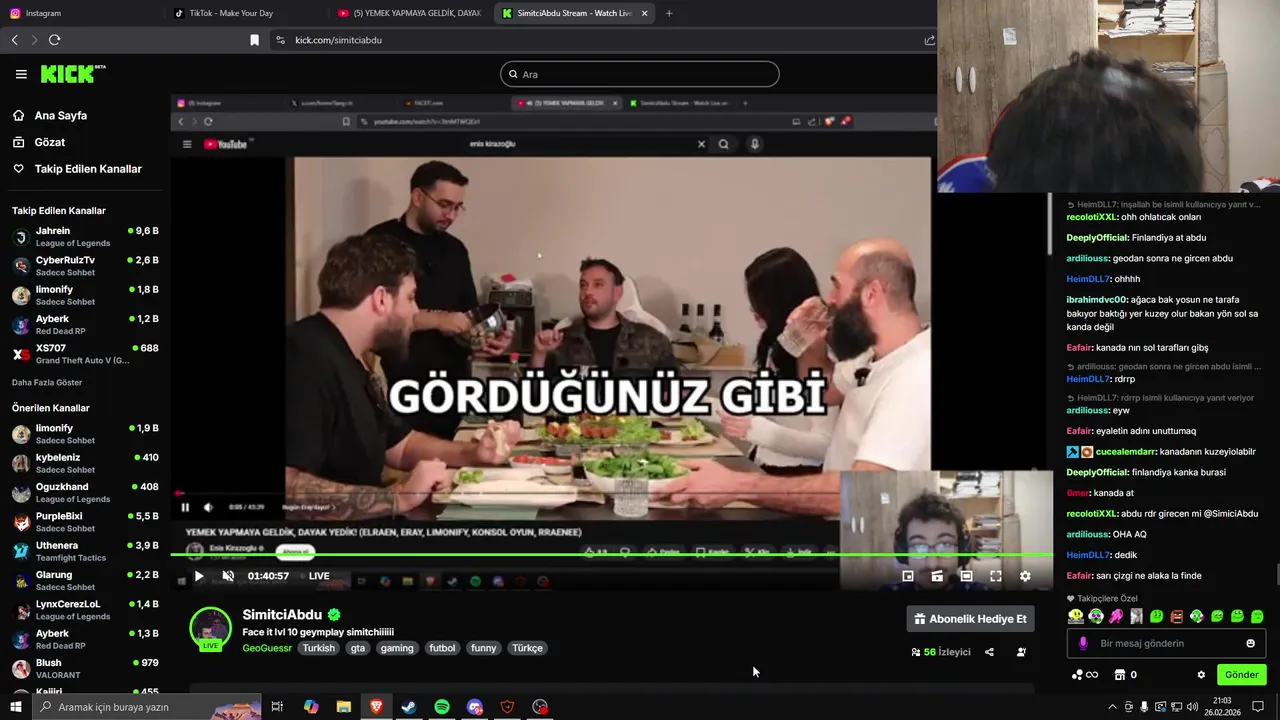Switch to the YEMEK YAPMAYA GELDİK tab
Viewport: 1280px width, 720px height.
pyautogui.click(x=410, y=13)
